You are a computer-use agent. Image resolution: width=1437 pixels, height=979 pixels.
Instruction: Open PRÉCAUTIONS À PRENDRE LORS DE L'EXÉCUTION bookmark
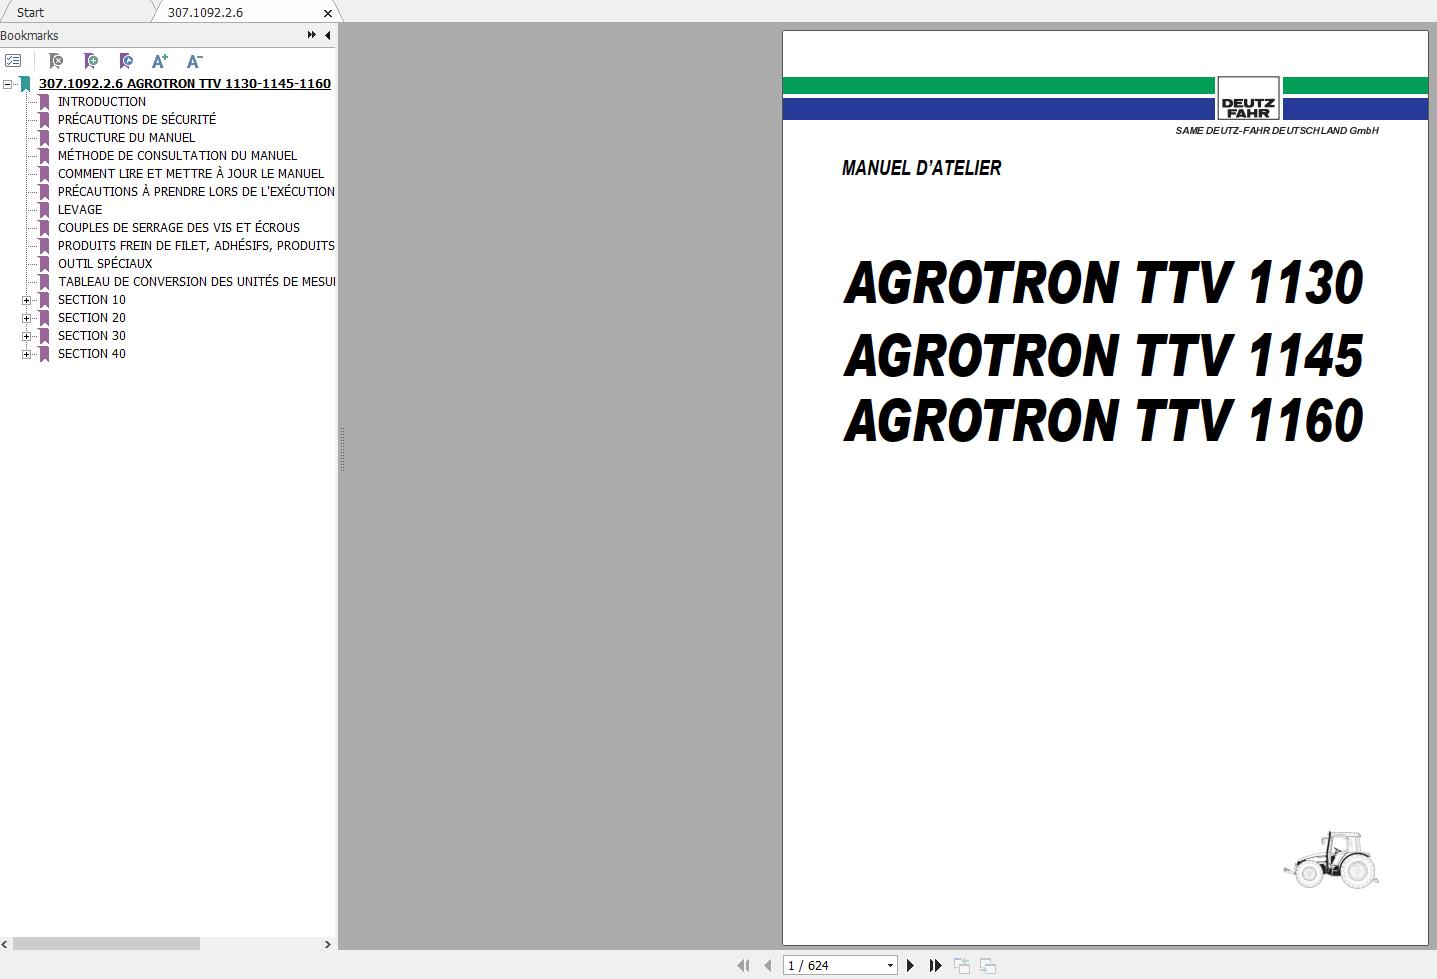coord(196,192)
